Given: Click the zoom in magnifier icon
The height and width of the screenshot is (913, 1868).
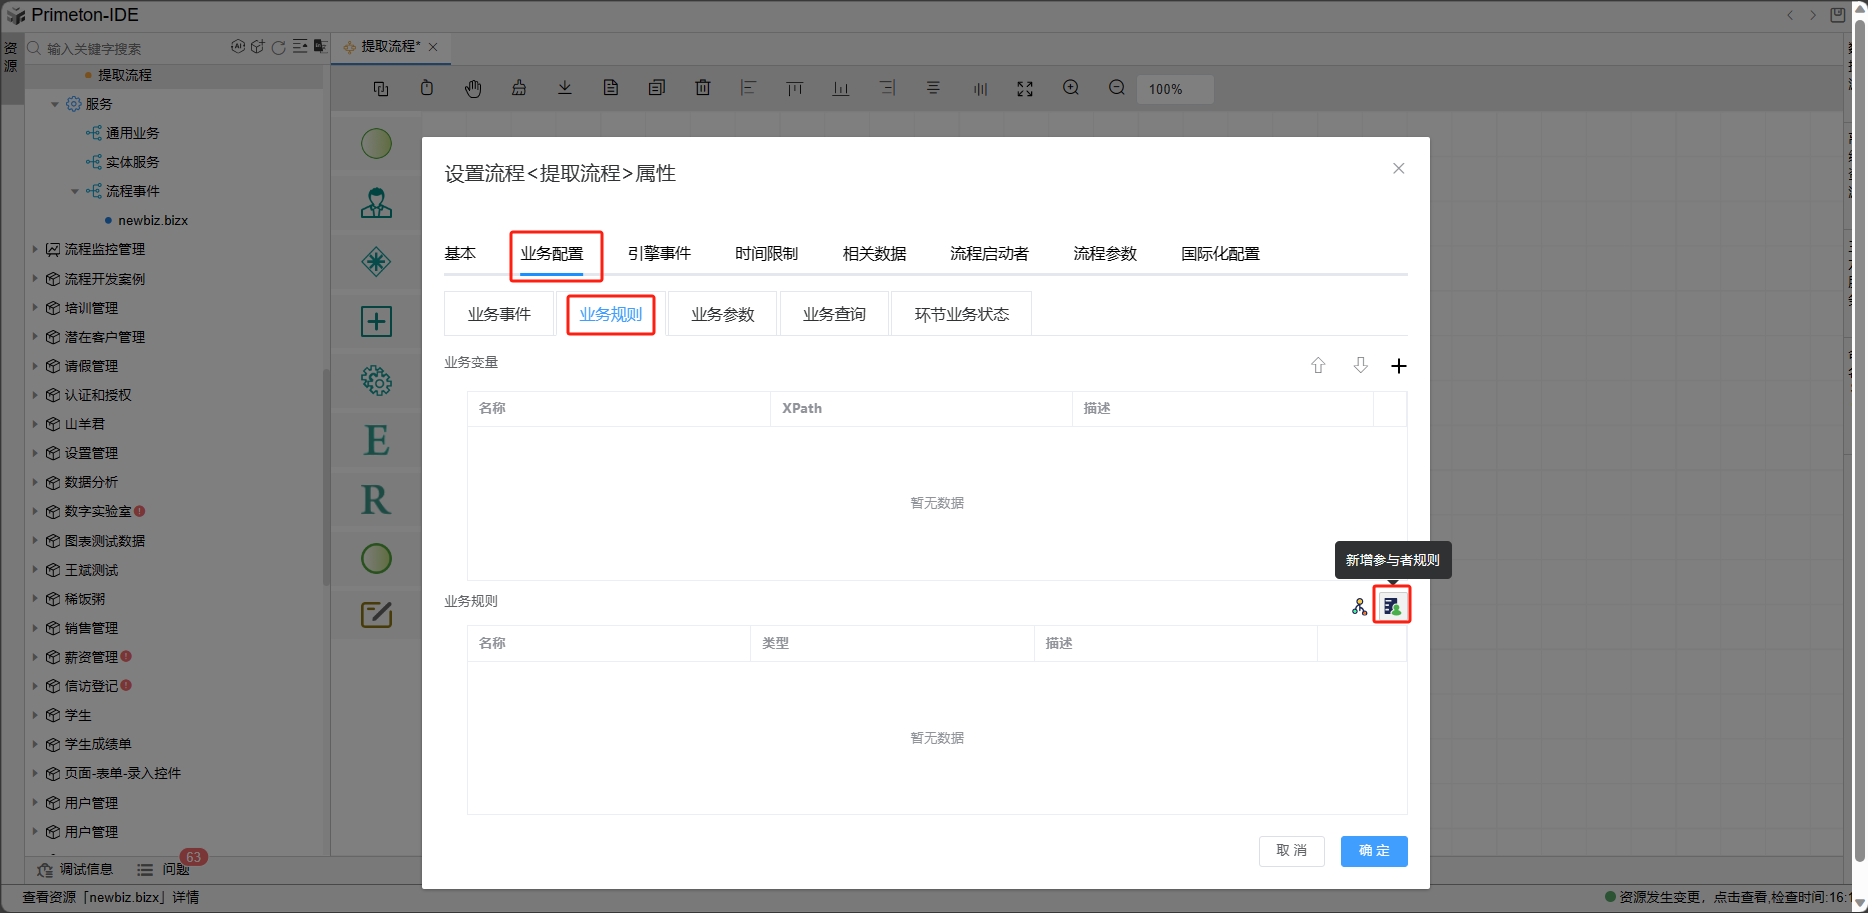Looking at the screenshot, I should [x=1070, y=88].
